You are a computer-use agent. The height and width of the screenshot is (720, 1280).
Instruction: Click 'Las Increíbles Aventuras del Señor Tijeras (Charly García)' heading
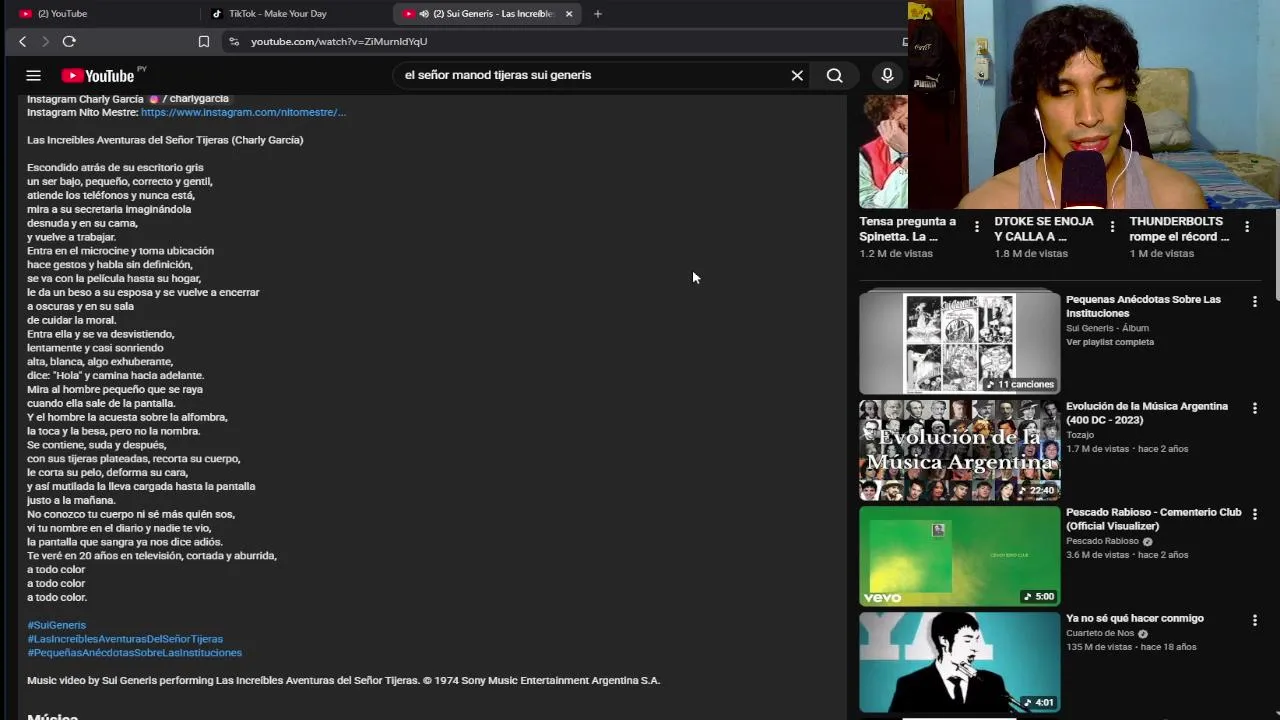[165, 140]
